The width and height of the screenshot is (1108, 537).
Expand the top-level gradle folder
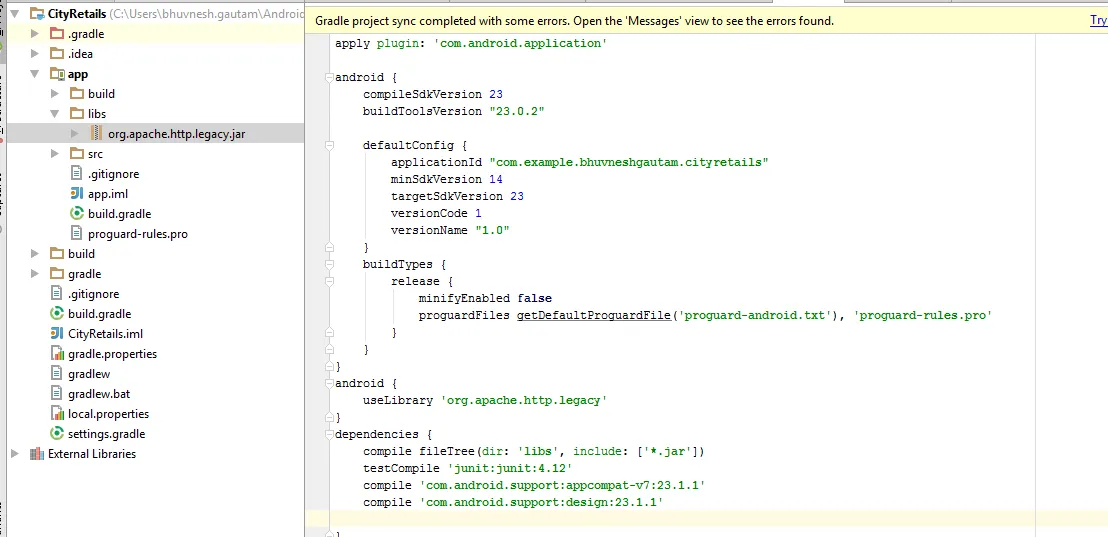coord(35,273)
